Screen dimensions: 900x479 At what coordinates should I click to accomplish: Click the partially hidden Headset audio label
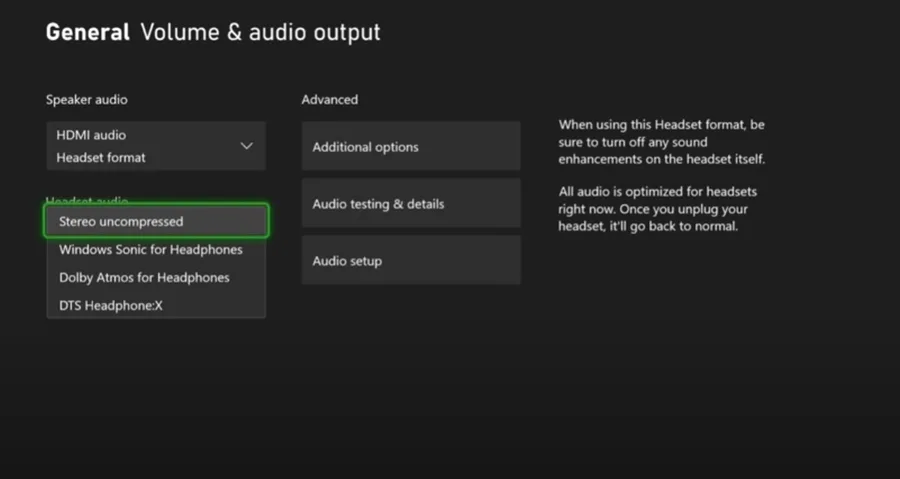[87, 201]
